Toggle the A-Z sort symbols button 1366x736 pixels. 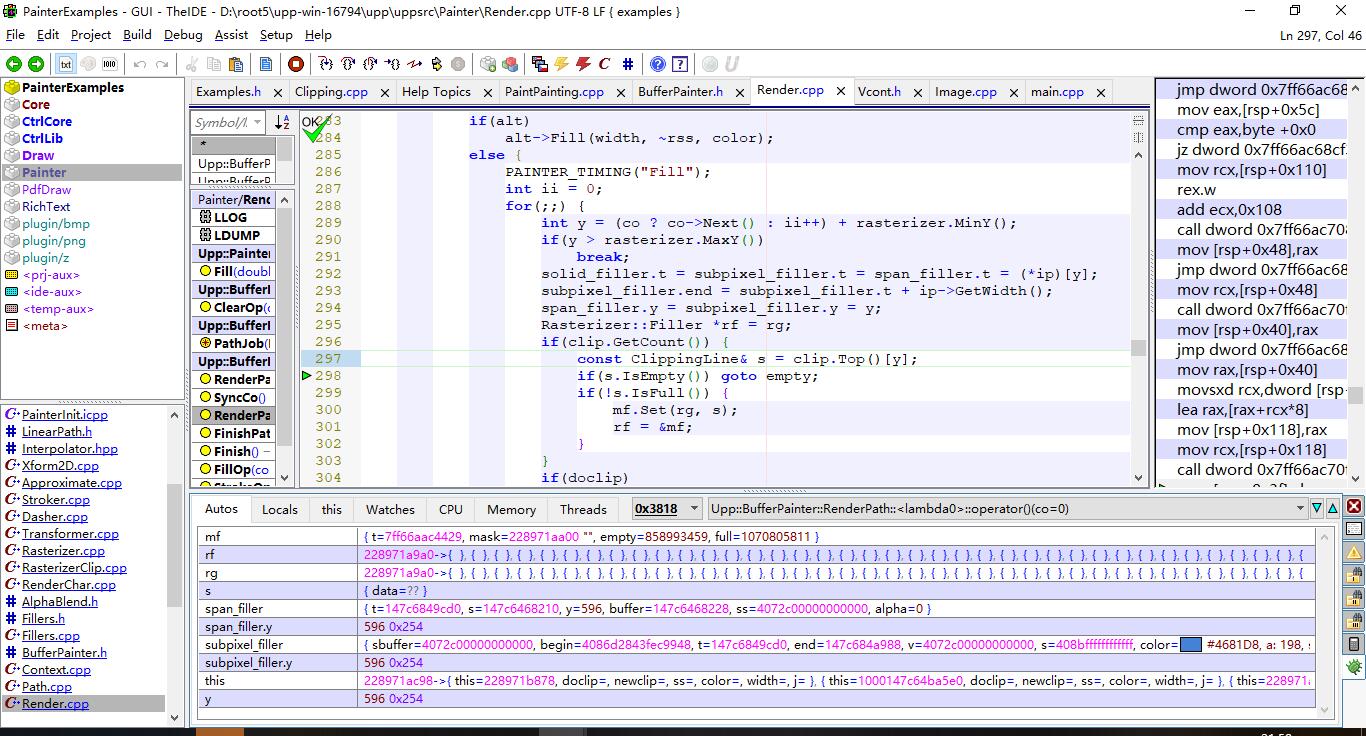point(282,122)
